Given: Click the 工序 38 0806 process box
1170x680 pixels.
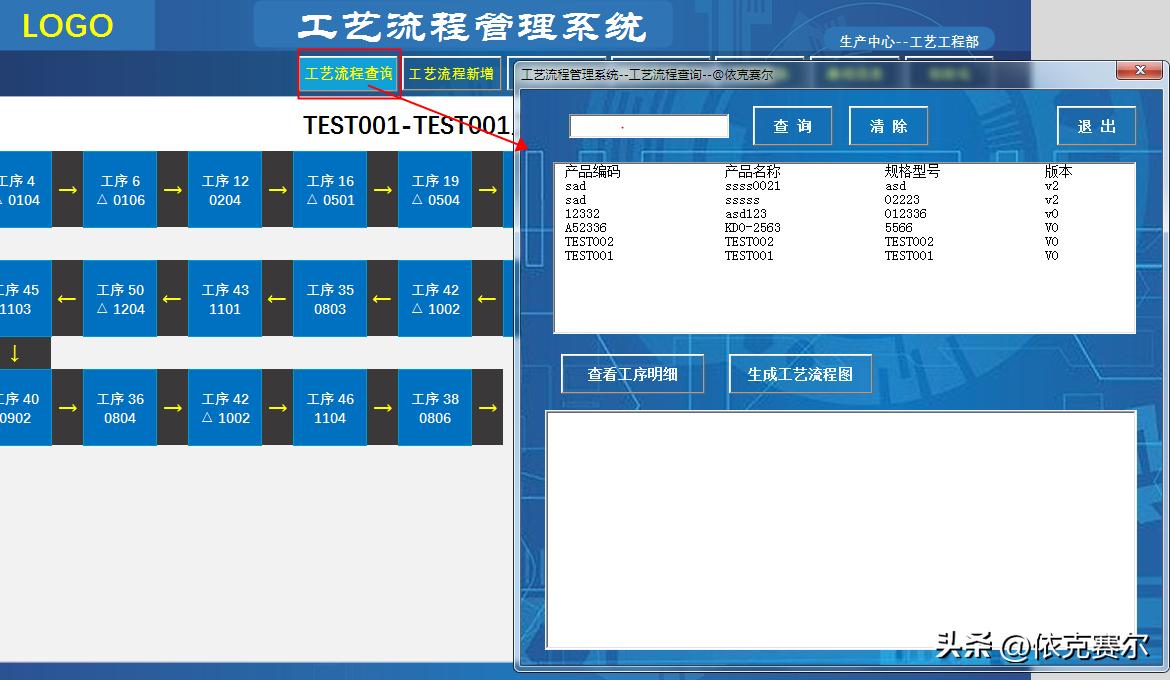Looking at the screenshot, I should click(435, 407).
